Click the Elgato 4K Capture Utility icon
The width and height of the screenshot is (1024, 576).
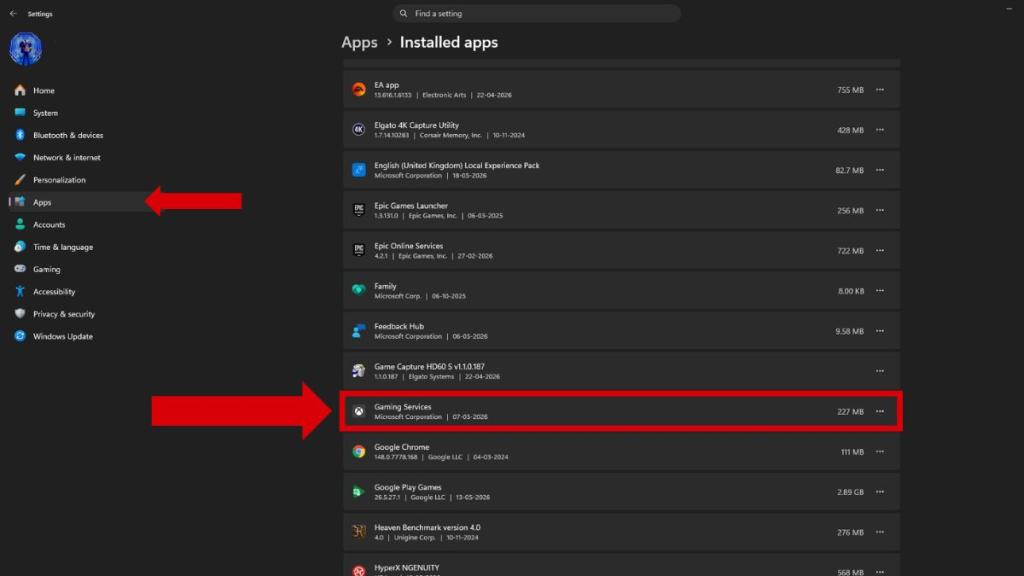click(359, 130)
